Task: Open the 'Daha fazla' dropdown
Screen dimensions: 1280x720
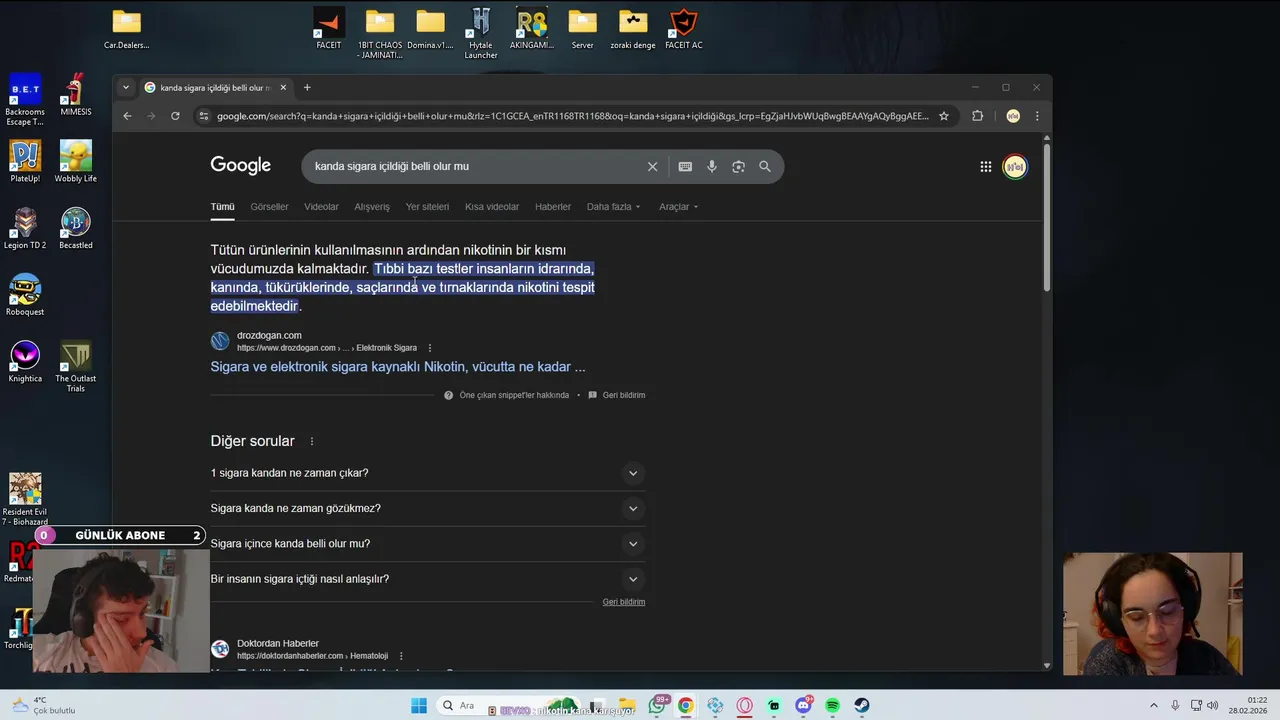Action: coord(613,207)
